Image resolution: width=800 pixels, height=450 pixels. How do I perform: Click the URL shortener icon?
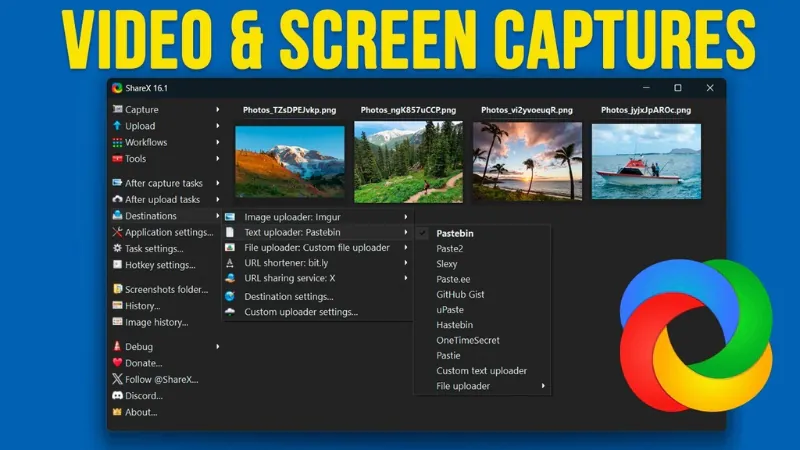(230, 263)
